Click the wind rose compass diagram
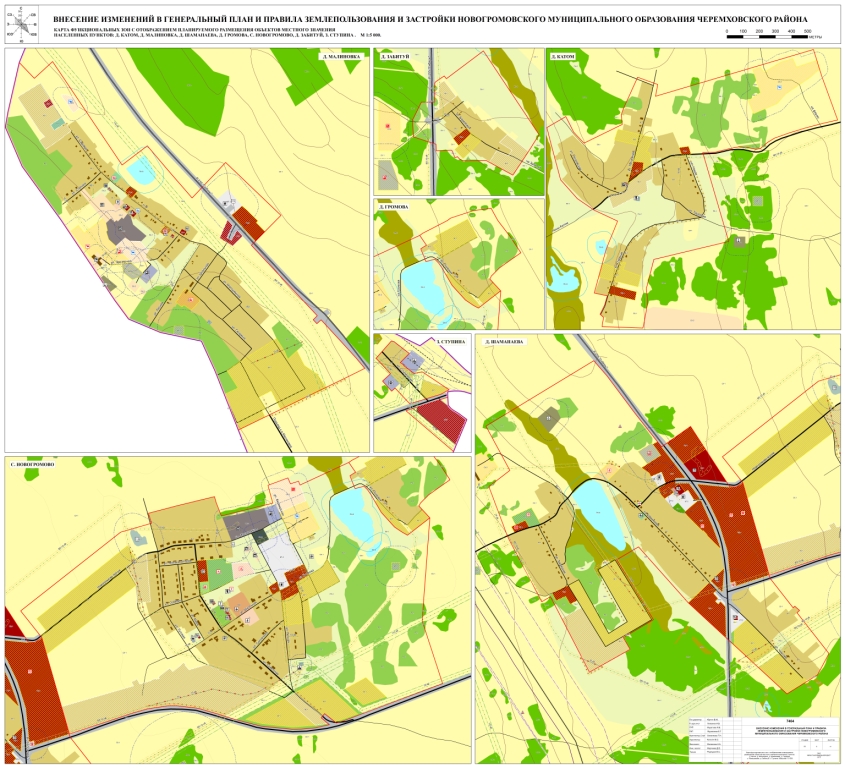Image resolution: width=845 pixels, height=768 pixels. [x=22, y=25]
